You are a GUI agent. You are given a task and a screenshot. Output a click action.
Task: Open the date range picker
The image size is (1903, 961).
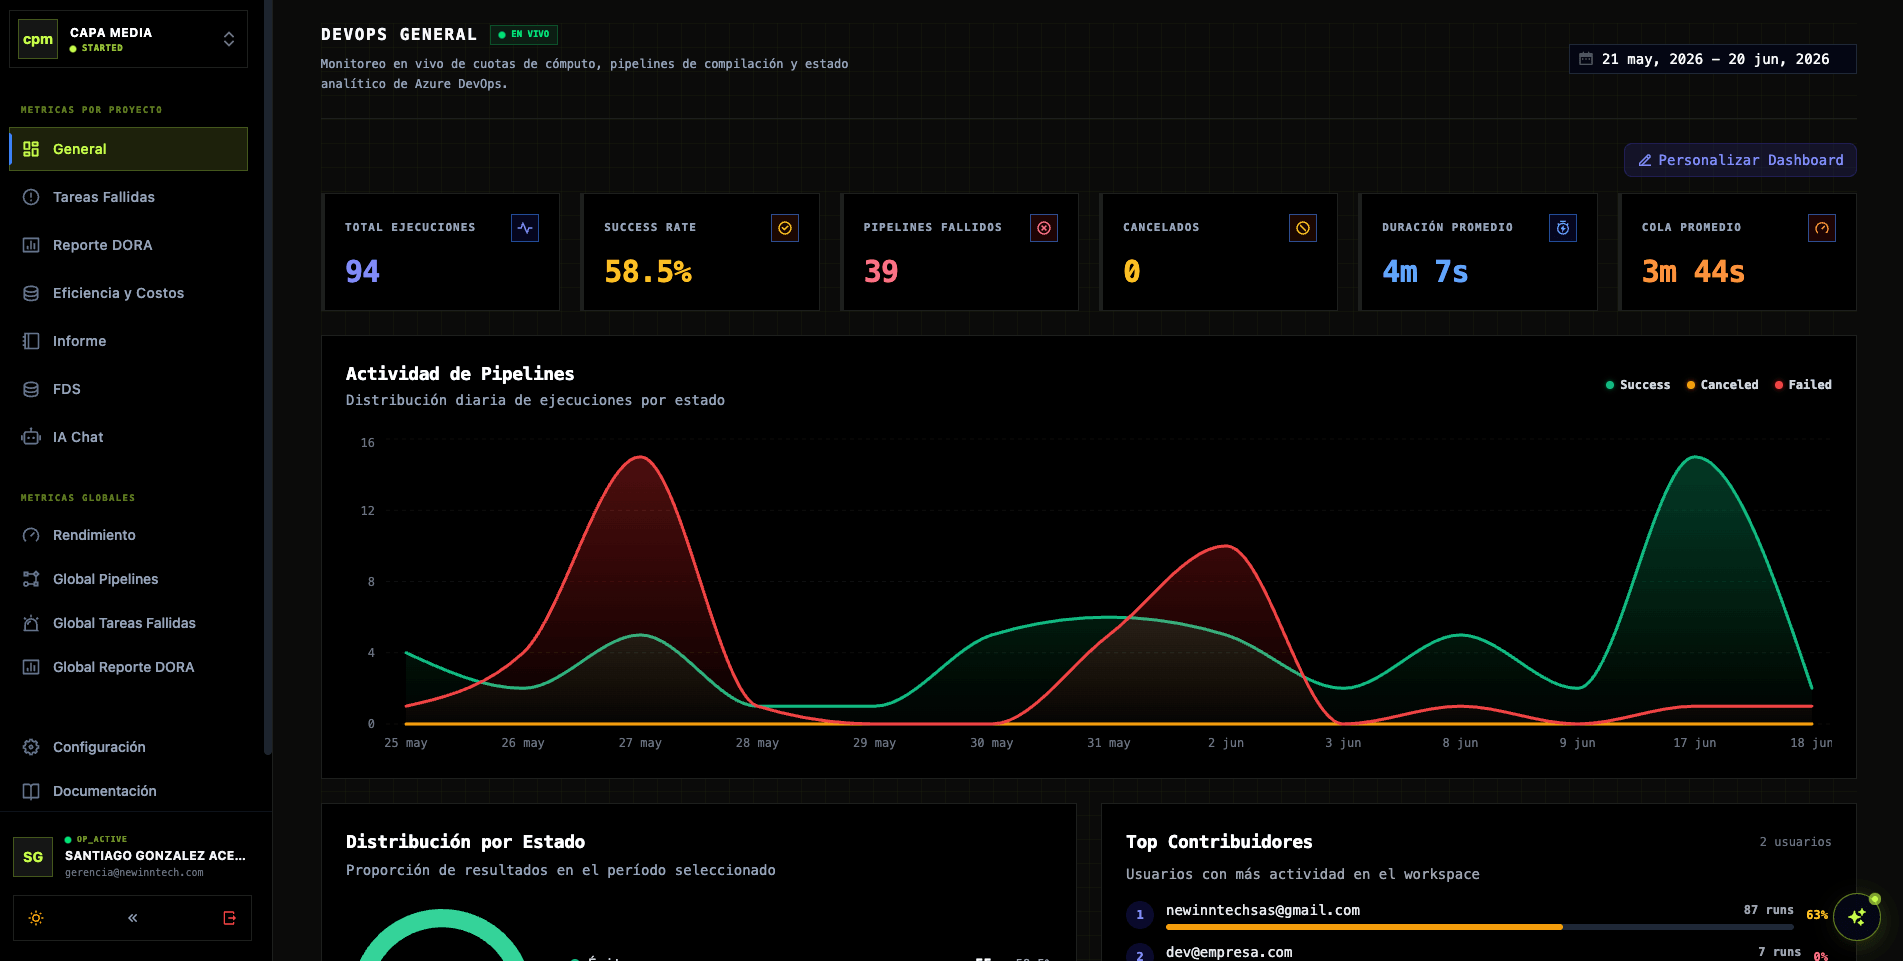1712,59
